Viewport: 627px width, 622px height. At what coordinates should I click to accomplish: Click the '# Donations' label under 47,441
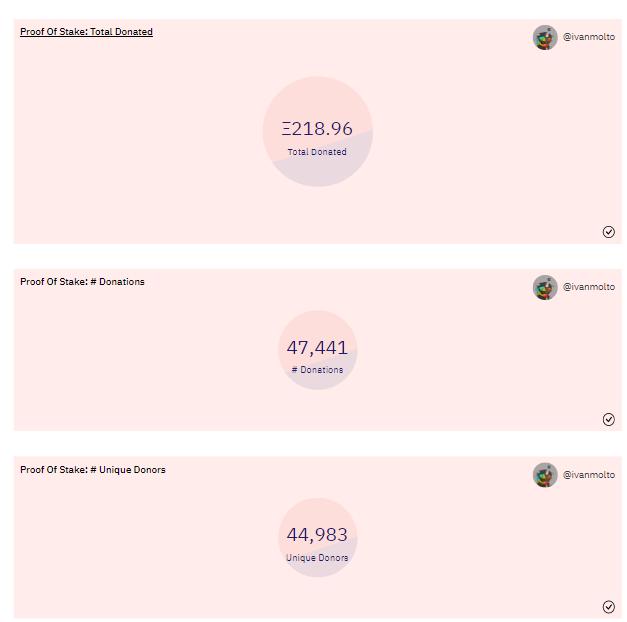[x=317, y=370]
